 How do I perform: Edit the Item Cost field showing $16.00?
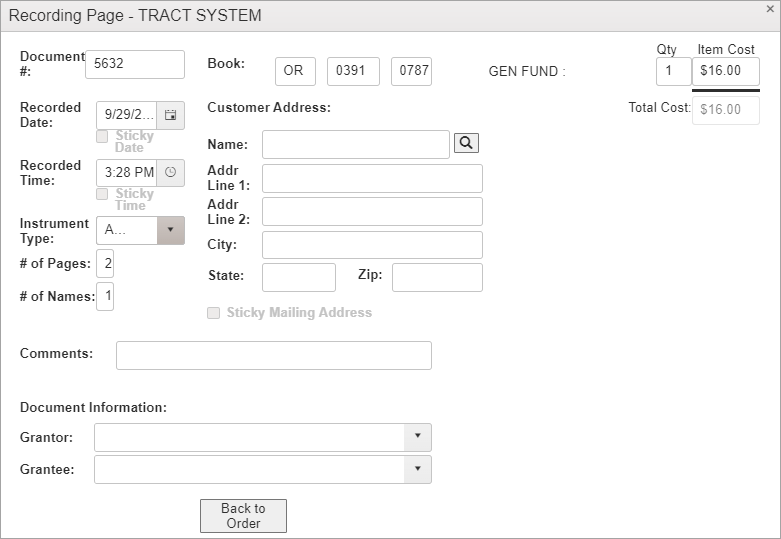click(x=725, y=72)
